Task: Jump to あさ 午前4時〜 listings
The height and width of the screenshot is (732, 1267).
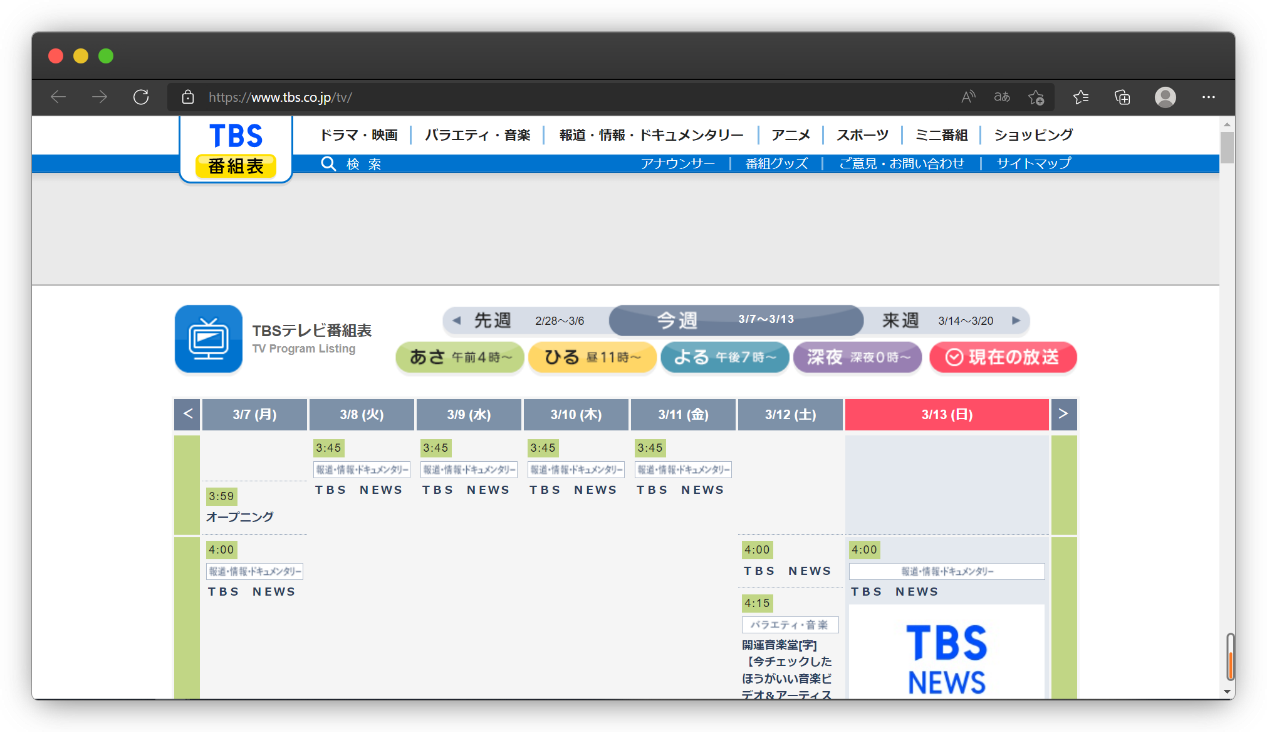Action: click(460, 357)
